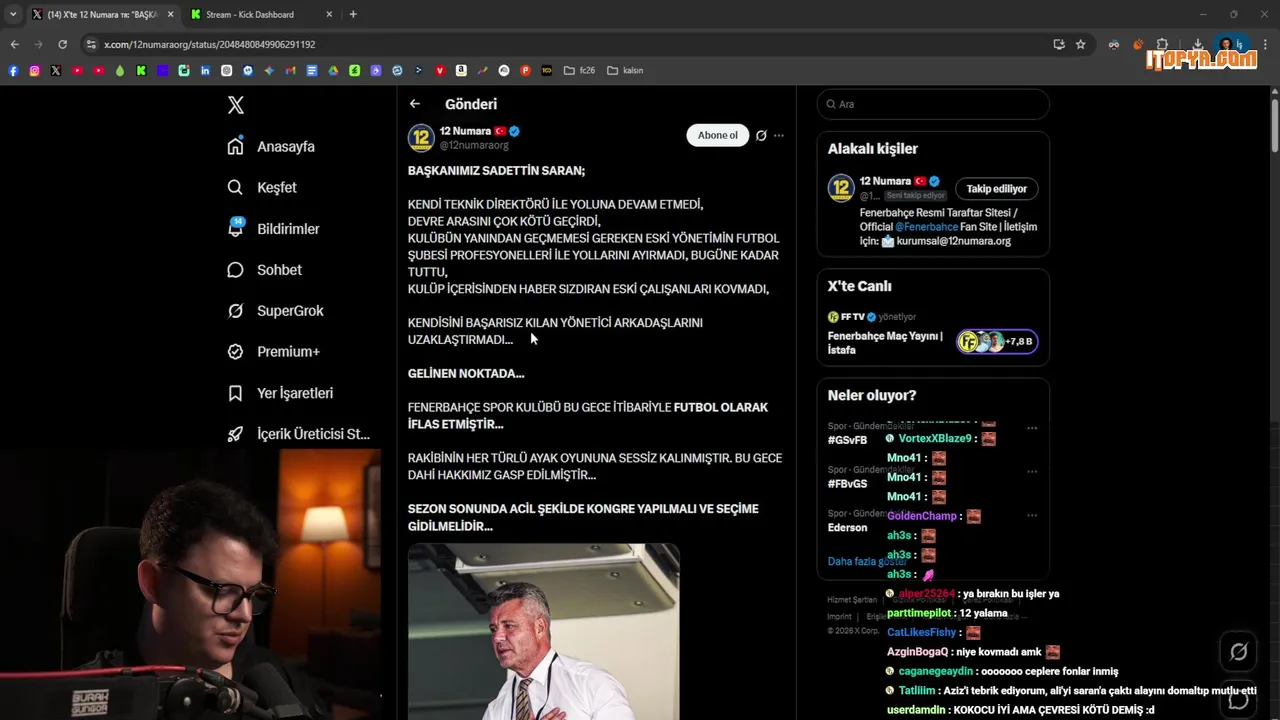The image size is (1280, 720).
Task: Open the Google Drive bookmark
Action: pyautogui.click(x=333, y=70)
